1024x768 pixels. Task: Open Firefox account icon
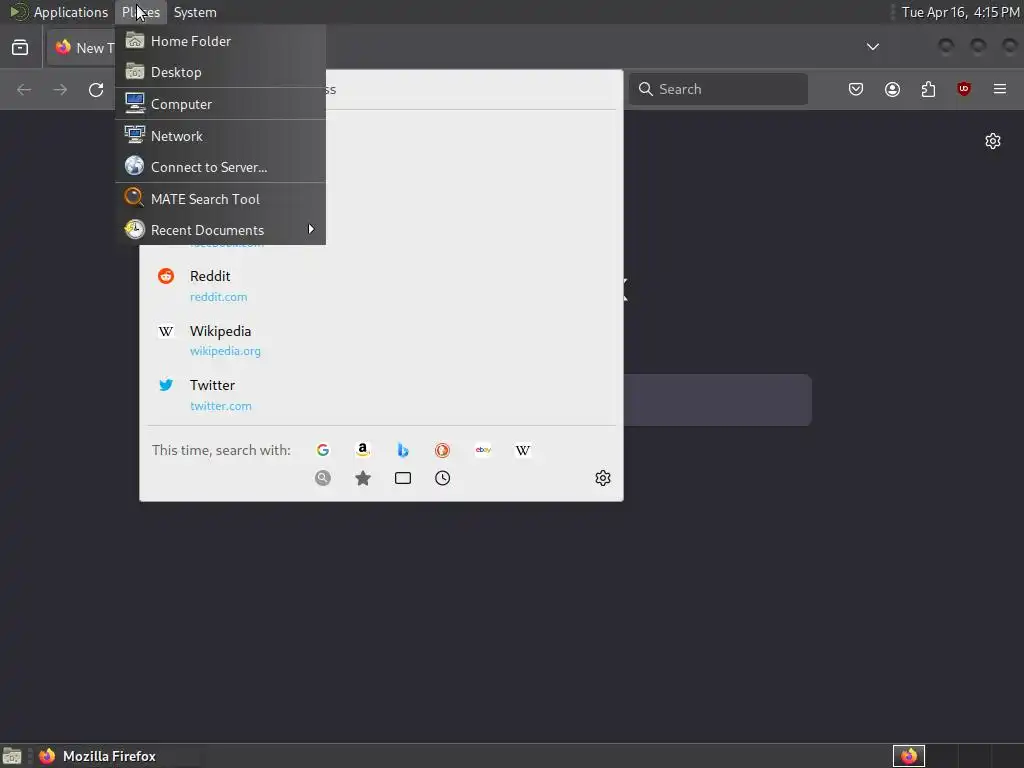pos(892,89)
